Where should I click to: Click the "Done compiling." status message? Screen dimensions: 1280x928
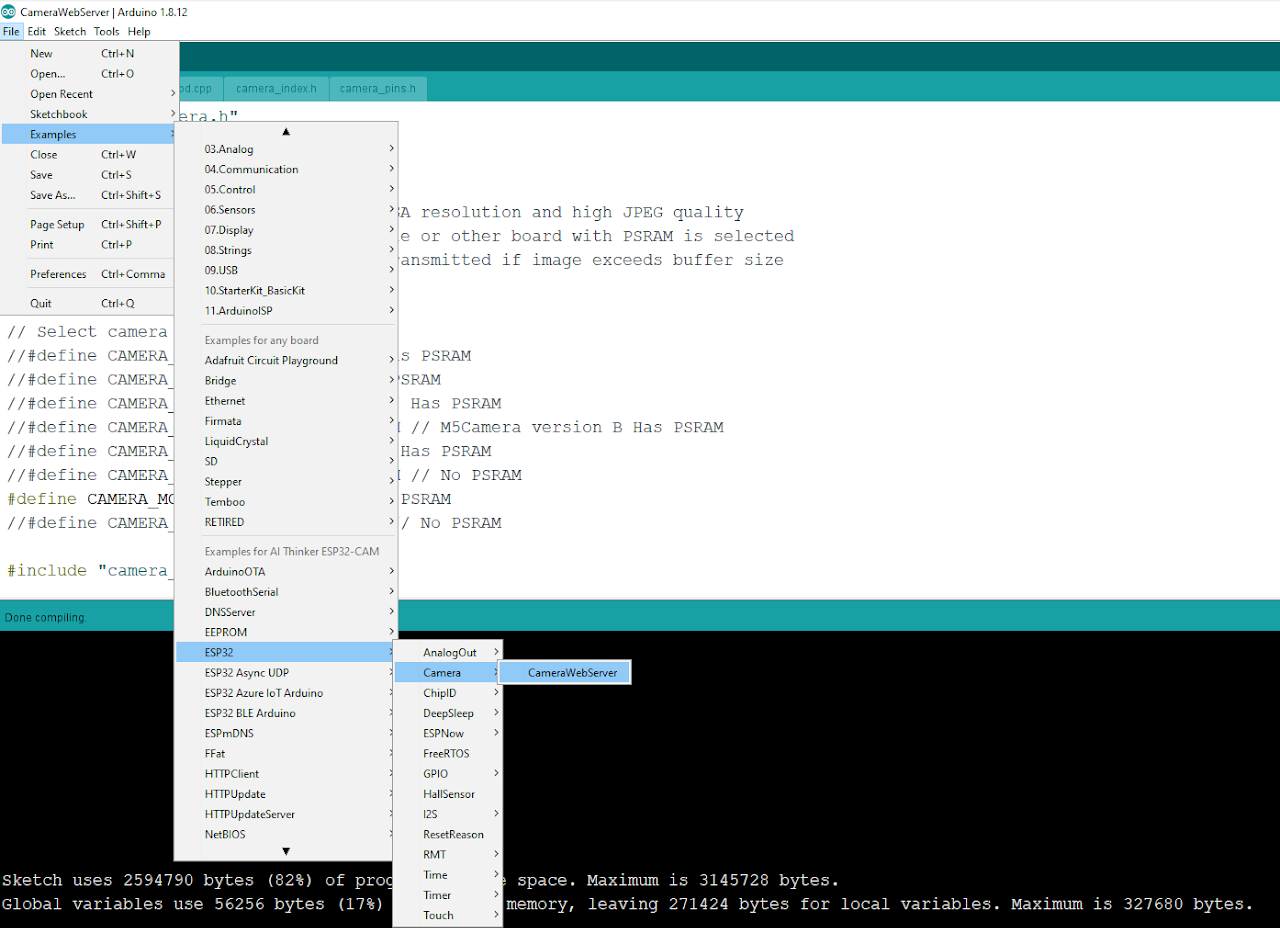click(46, 617)
